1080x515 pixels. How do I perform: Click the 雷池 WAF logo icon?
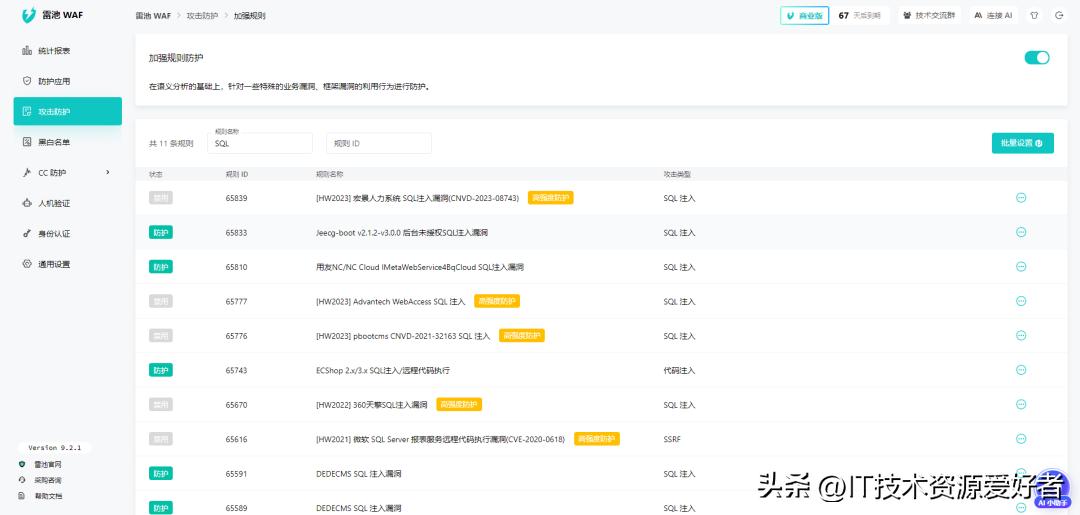pos(29,16)
